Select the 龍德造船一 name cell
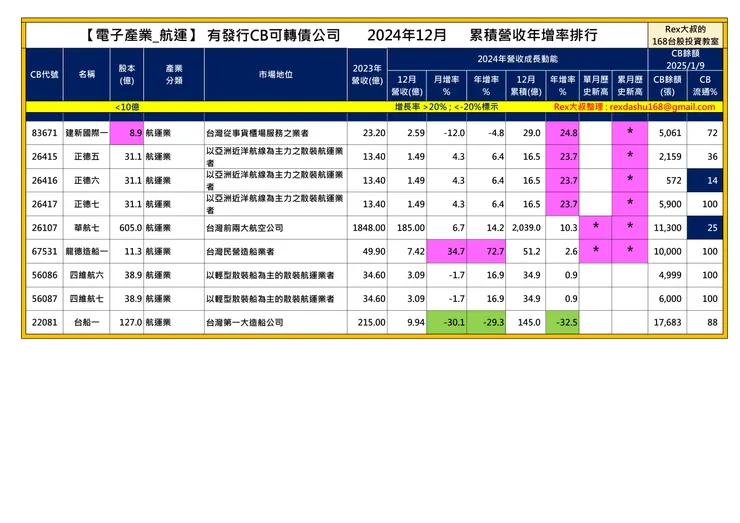This screenshot has width=740, height=523. 86,251
